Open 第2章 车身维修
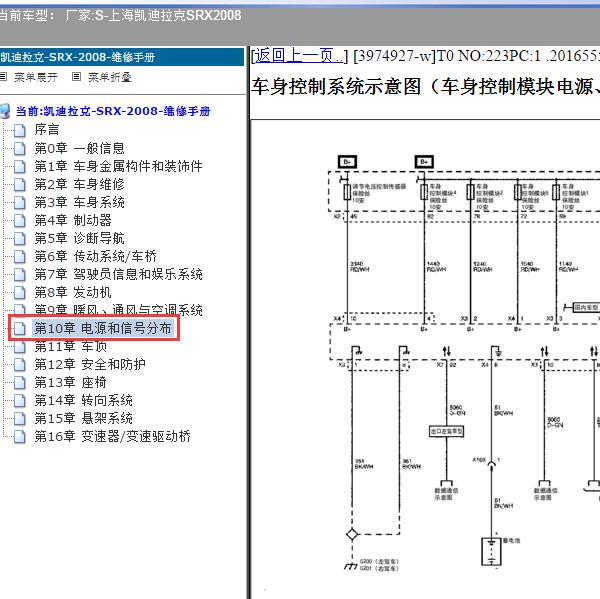This screenshot has width=600, height=599. click(x=80, y=184)
